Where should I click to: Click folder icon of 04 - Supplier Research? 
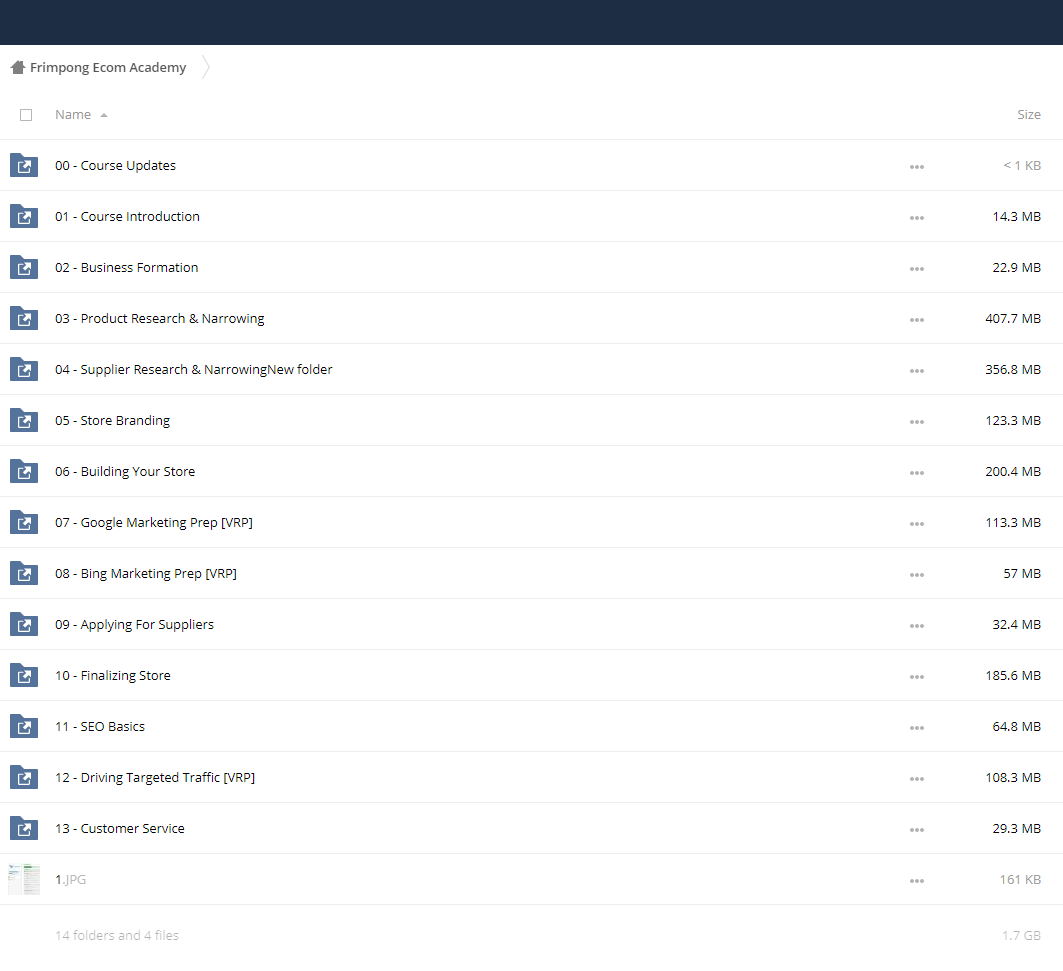24,369
